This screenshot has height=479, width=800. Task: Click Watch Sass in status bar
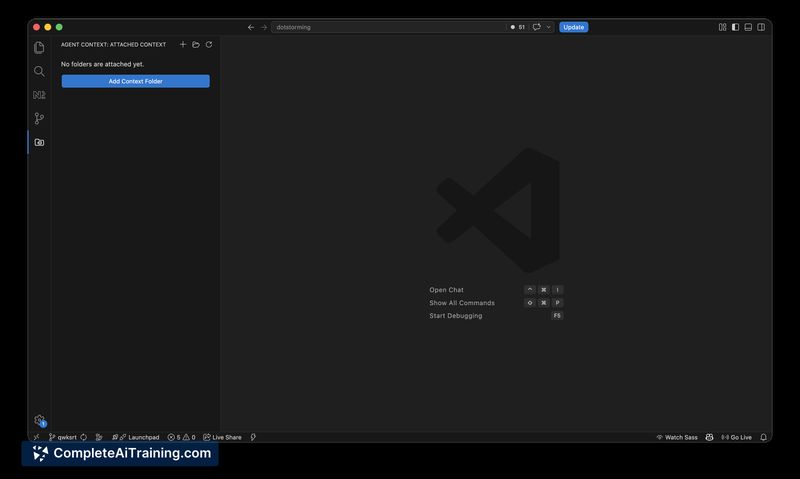677,437
